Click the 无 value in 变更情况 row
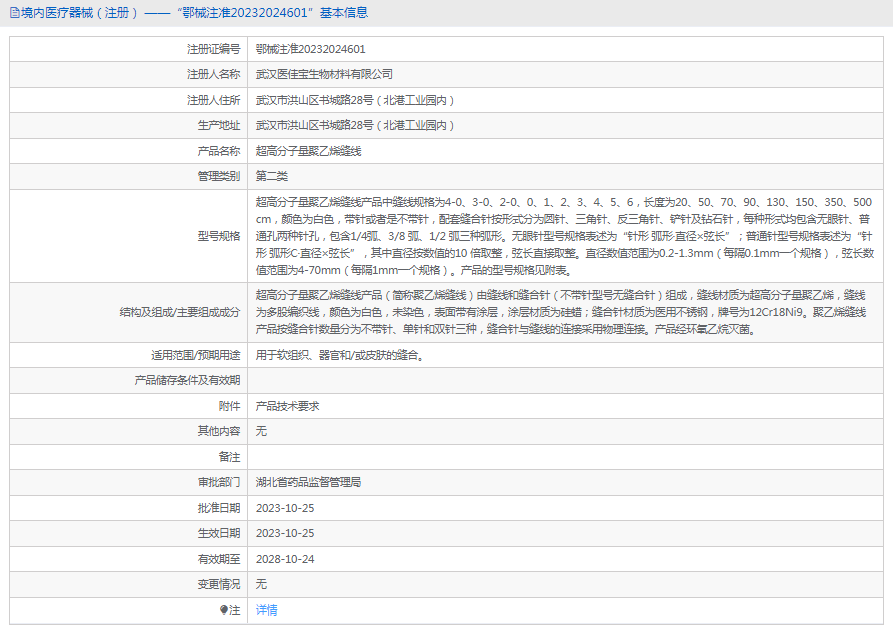Screen dimensions: 893x633 [261, 585]
